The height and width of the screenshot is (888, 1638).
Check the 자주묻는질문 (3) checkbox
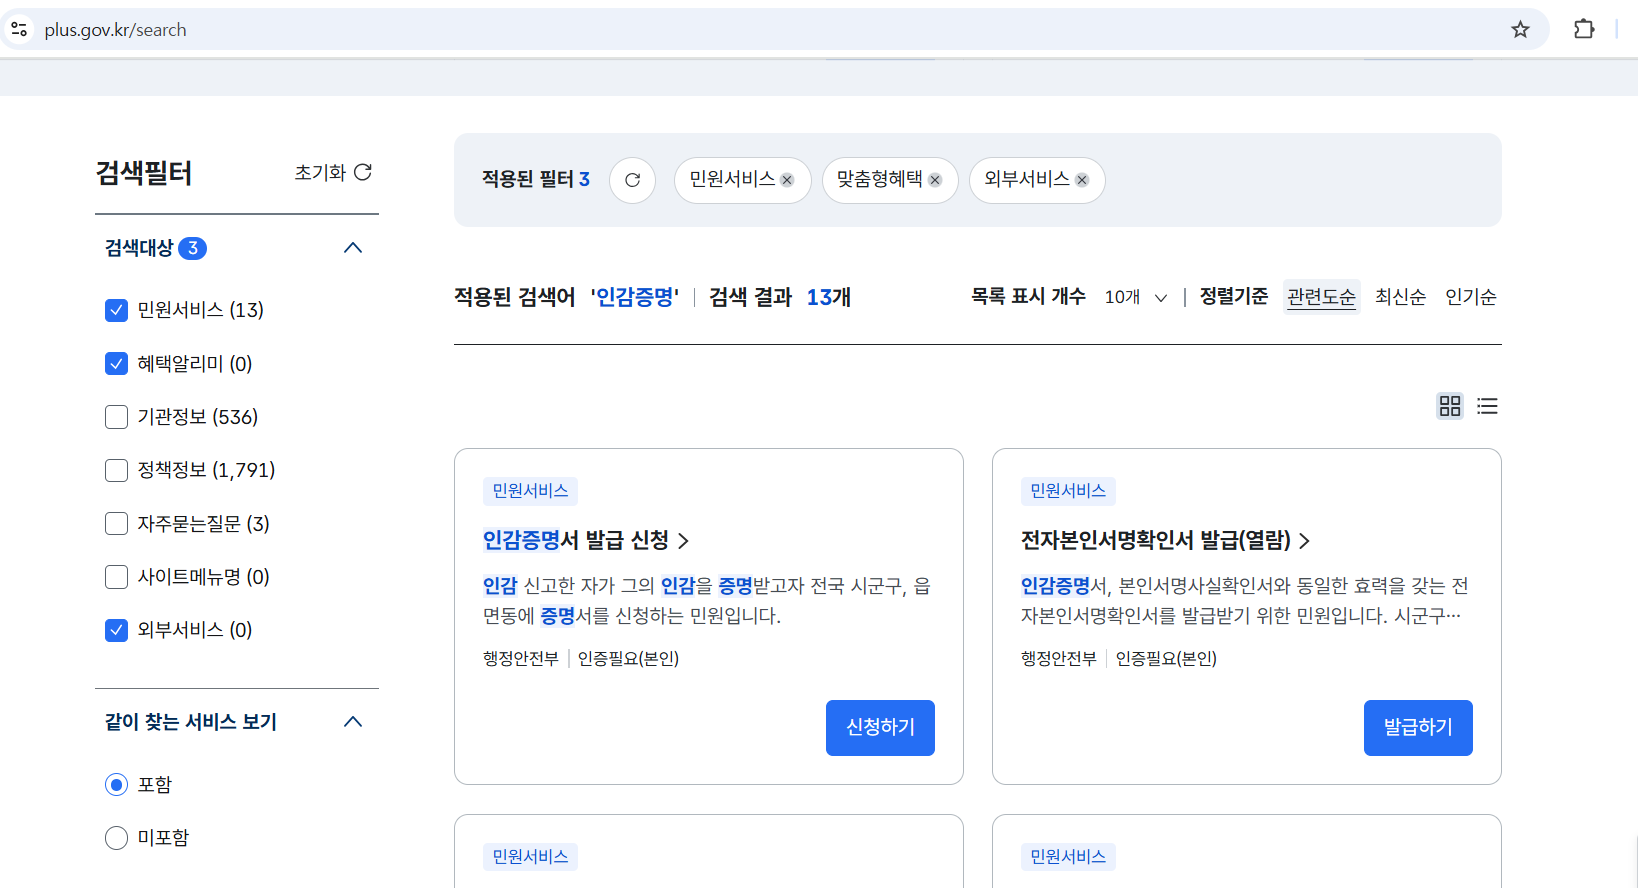pyautogui.click(x=116, y=523)
